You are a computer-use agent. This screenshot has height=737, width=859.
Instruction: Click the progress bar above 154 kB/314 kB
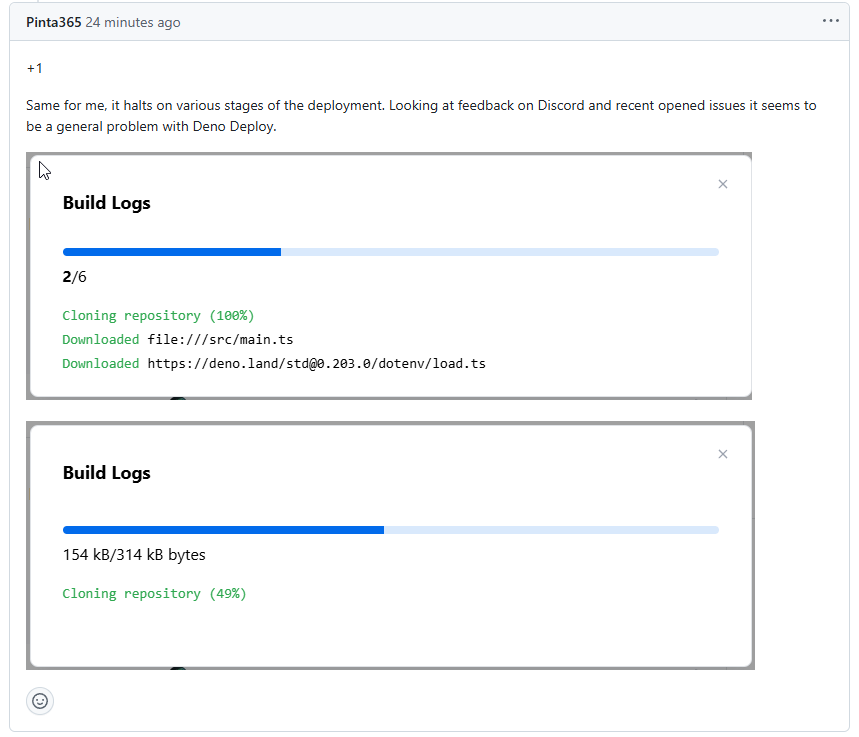390,530
